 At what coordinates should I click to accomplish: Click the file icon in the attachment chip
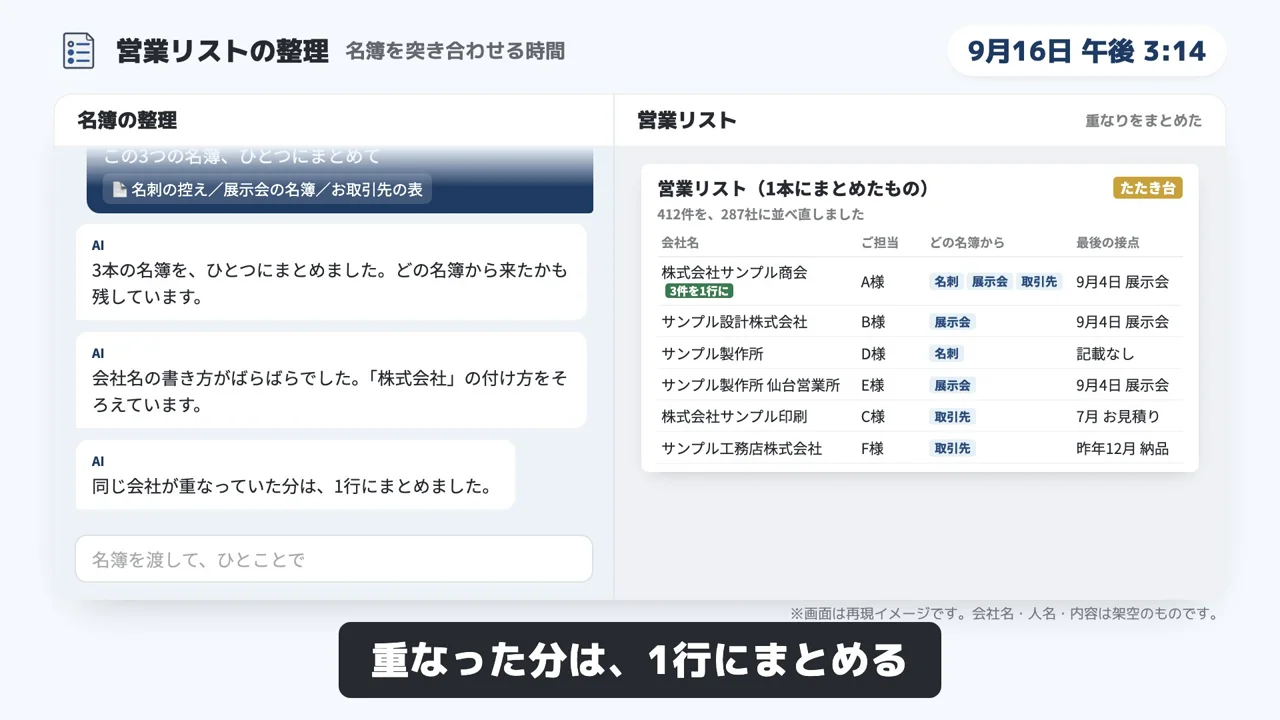pos(119,189)
